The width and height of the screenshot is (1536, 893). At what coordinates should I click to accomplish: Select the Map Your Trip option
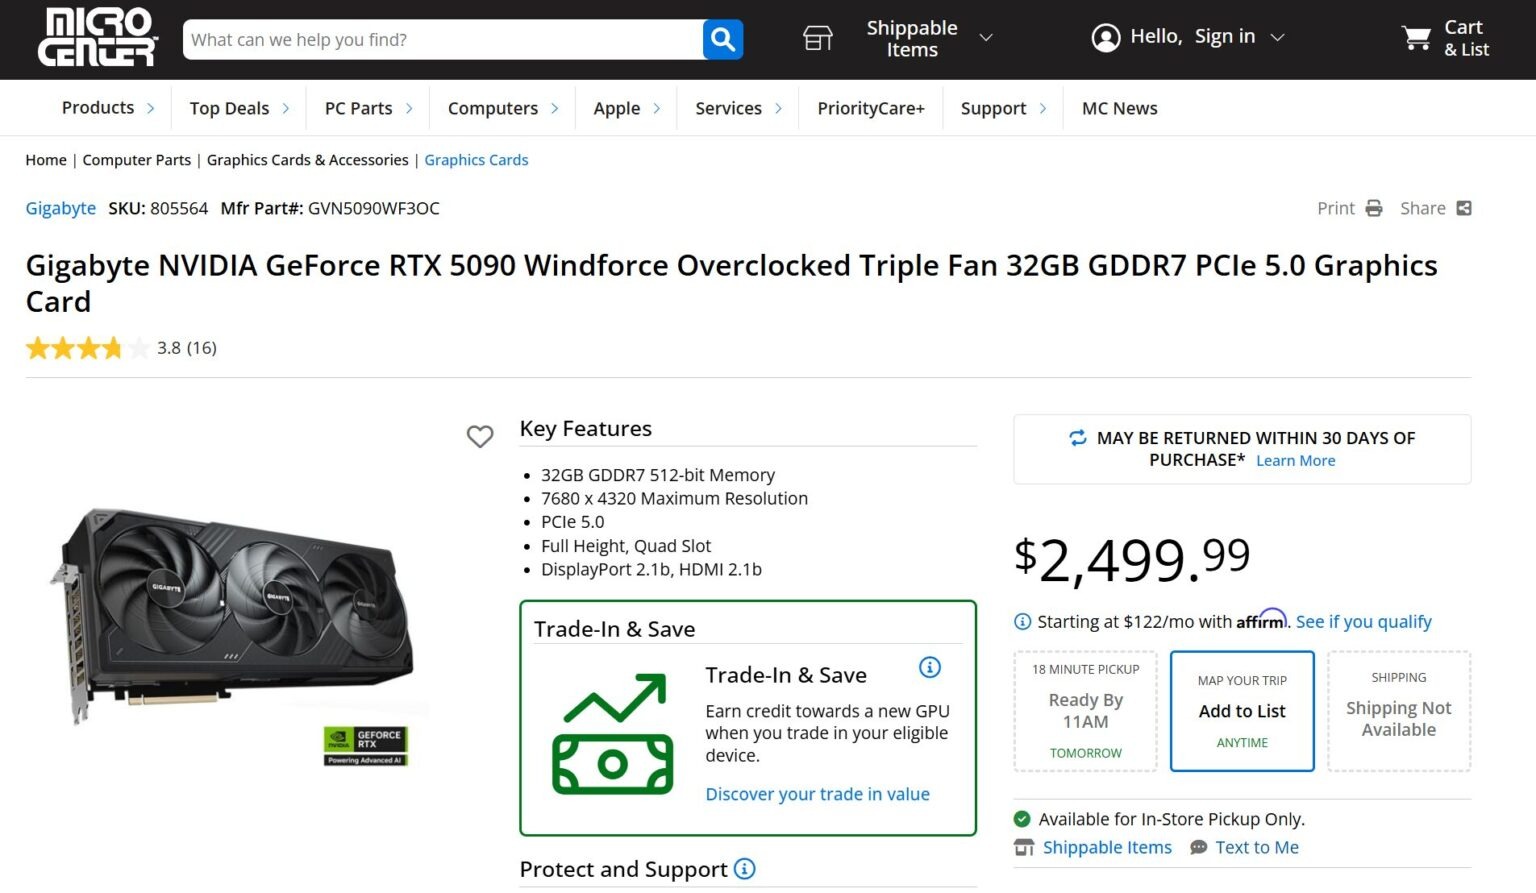(x=1242, y=711)
